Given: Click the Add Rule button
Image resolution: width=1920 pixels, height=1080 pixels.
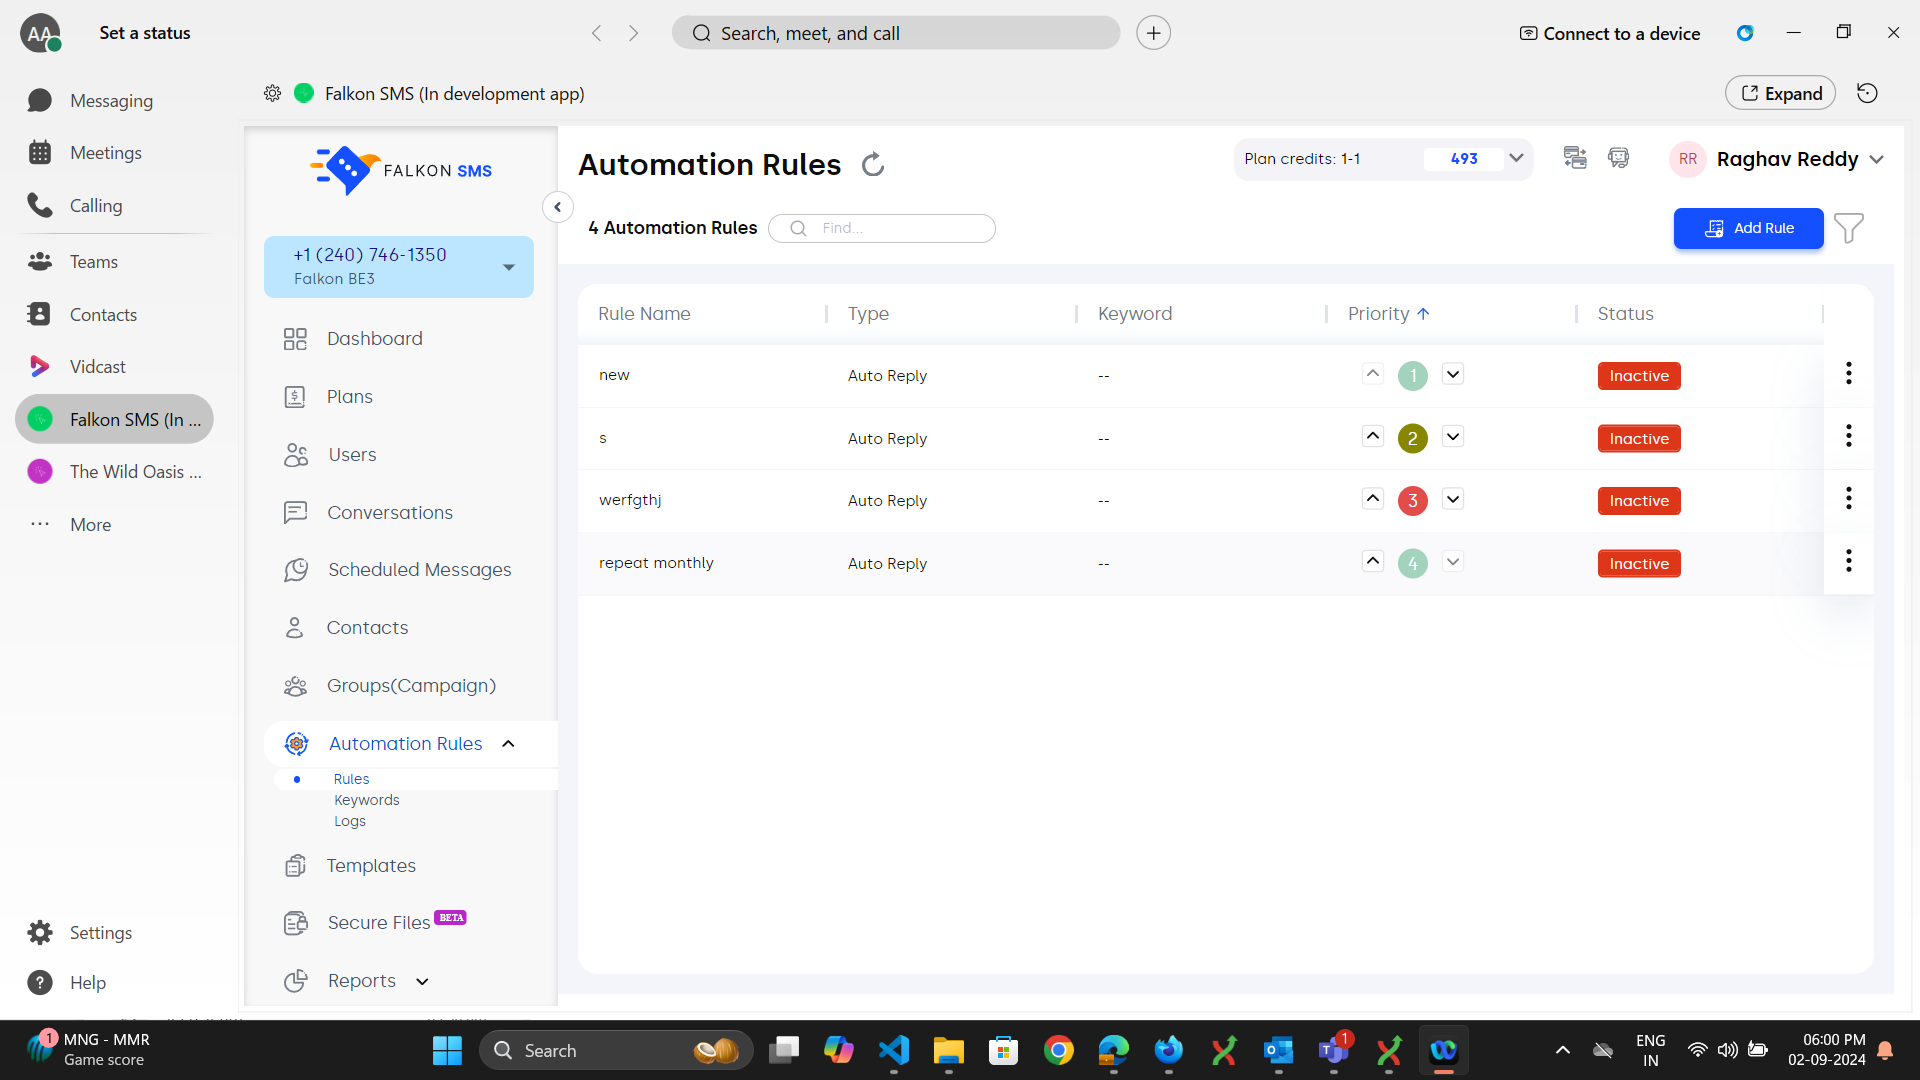Looking at the screenshot, I should click(1748, 228).
